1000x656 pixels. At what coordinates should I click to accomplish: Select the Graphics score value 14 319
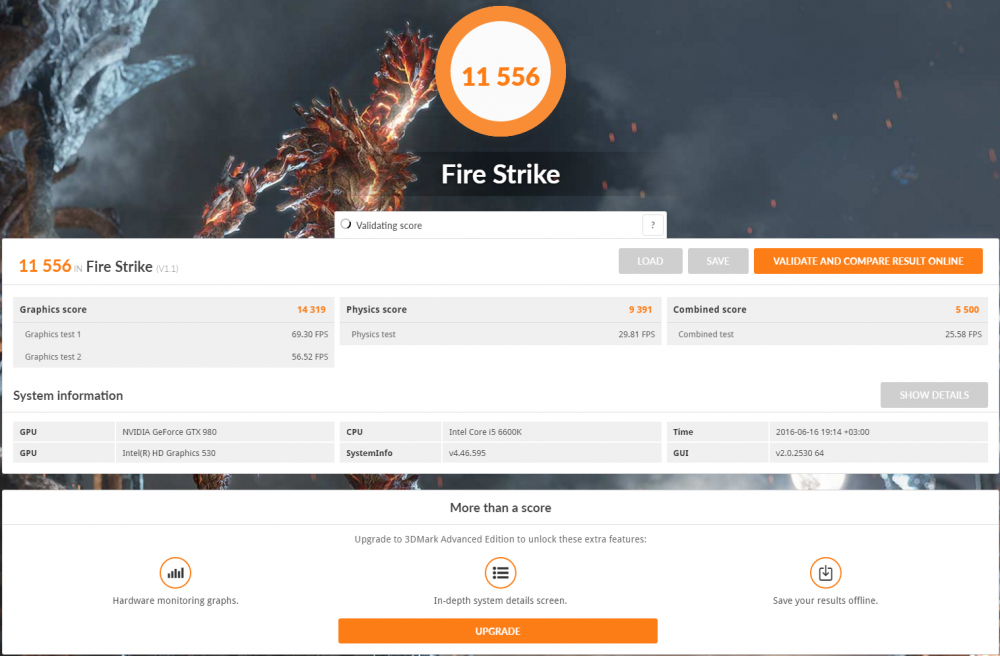point(311,310)
